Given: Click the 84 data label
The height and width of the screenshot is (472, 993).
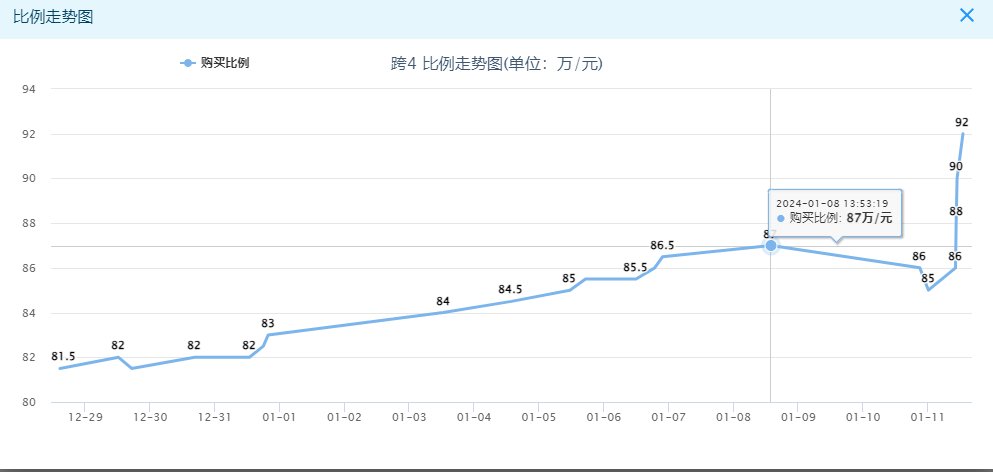Looking at the screenshot, I should coord(443,301).
